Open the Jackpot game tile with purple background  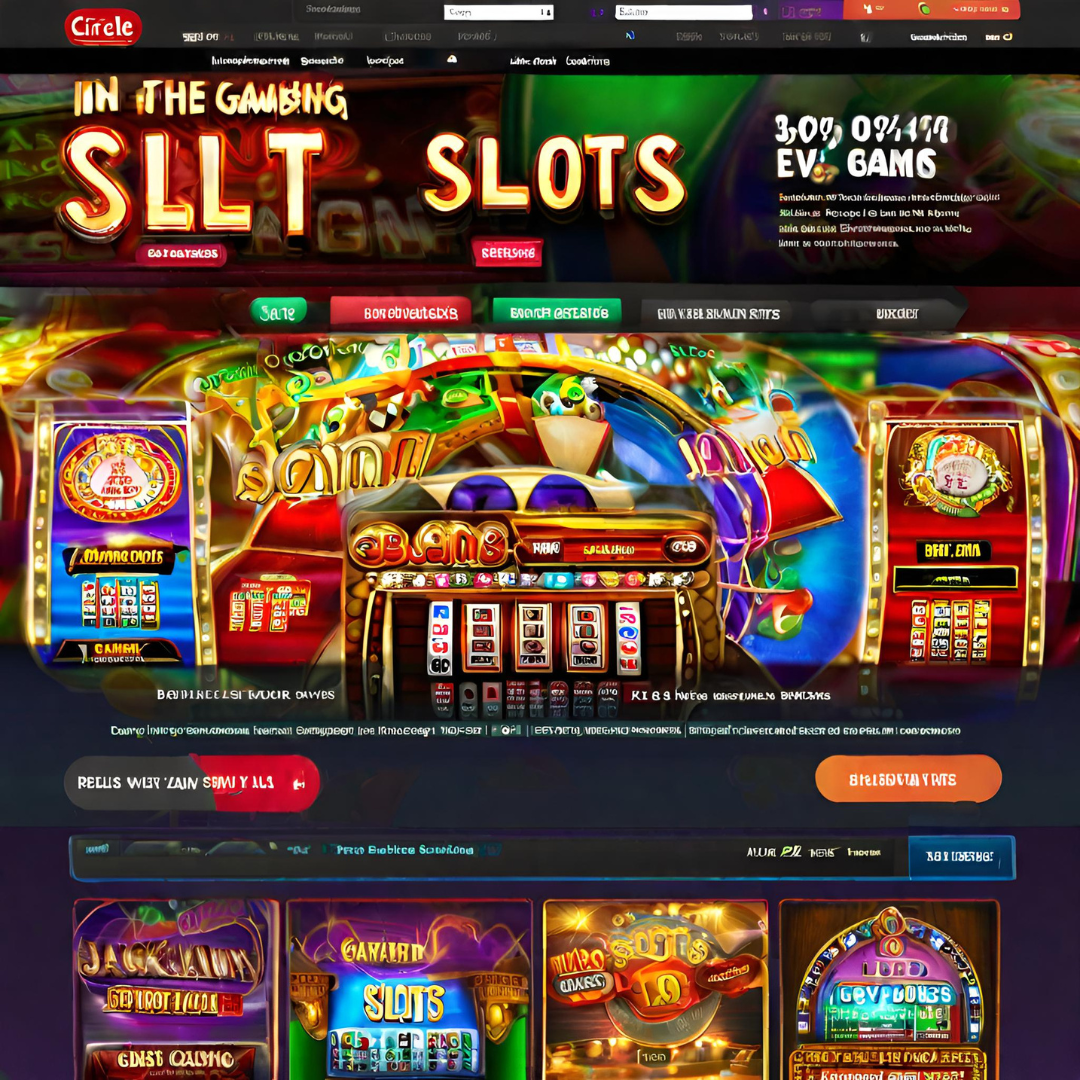[175, 989]
